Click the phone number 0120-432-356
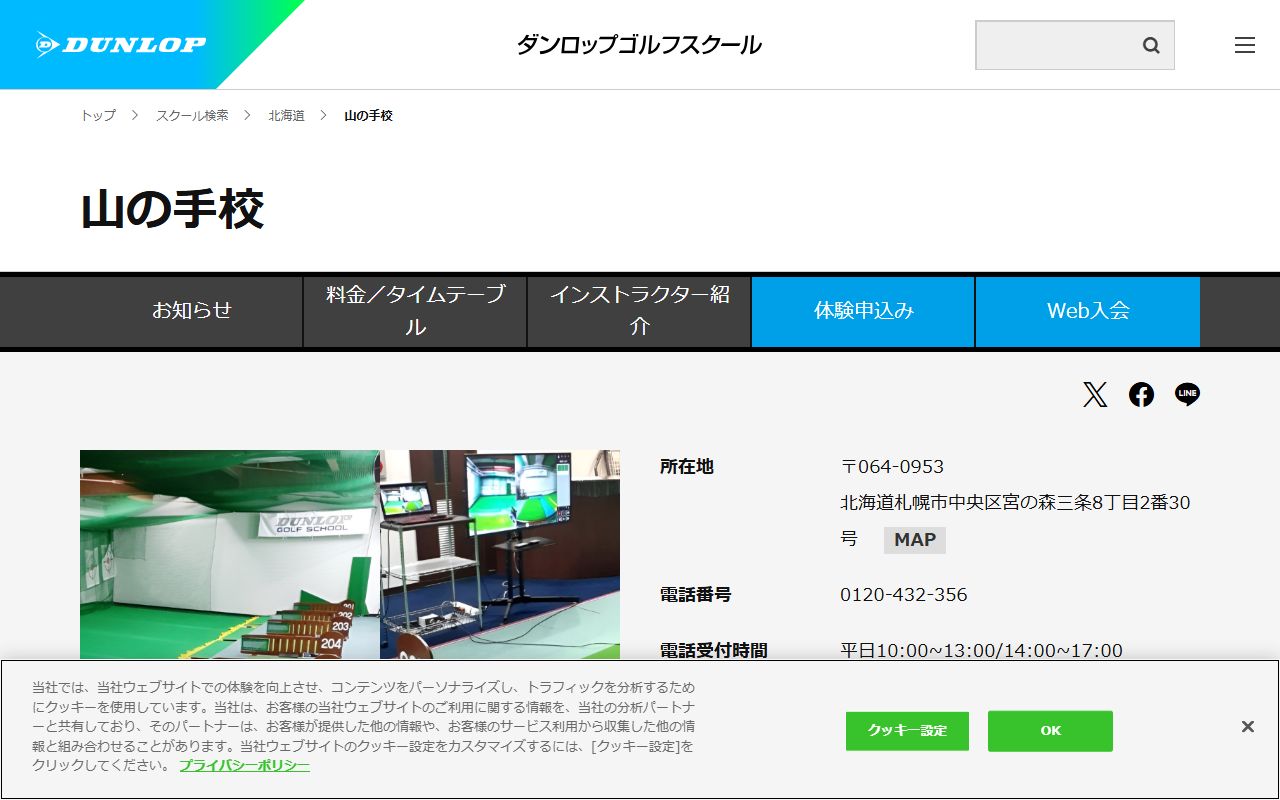 coord(904,595)
